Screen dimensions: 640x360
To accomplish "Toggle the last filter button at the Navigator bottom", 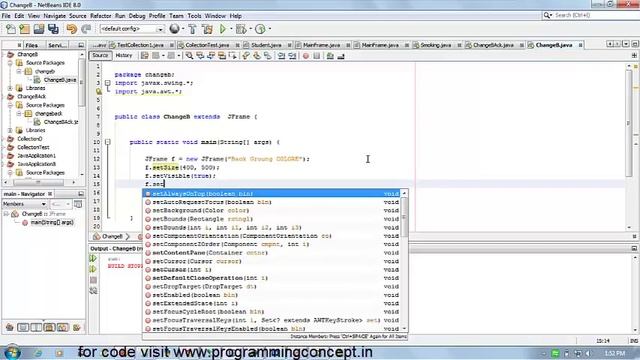I will point(76,327).
